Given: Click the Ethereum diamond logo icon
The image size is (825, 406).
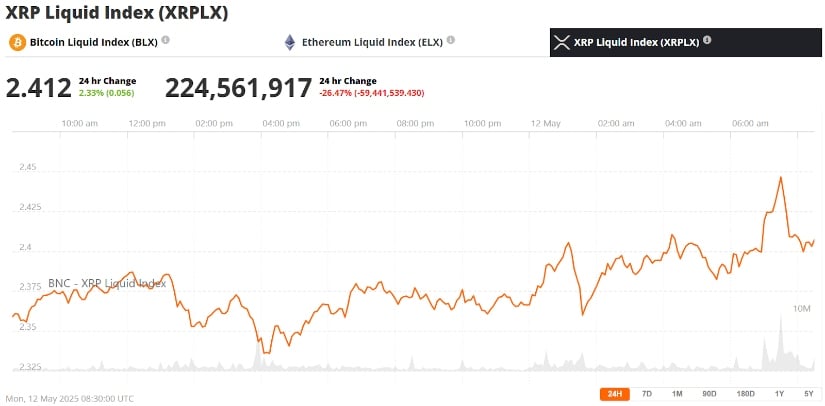Looking at the screenshot, I should tap(291, 43).
